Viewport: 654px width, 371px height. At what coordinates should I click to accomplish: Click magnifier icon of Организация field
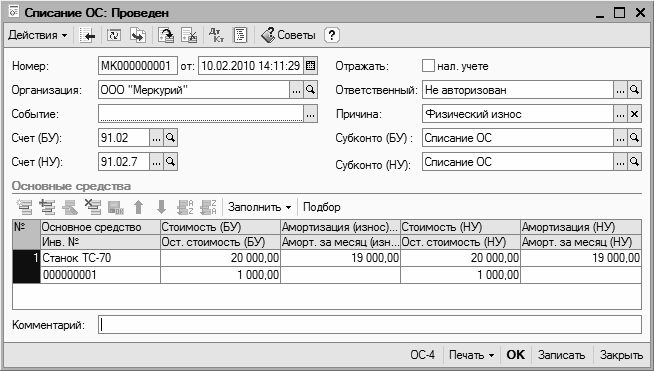pos(310,90)
